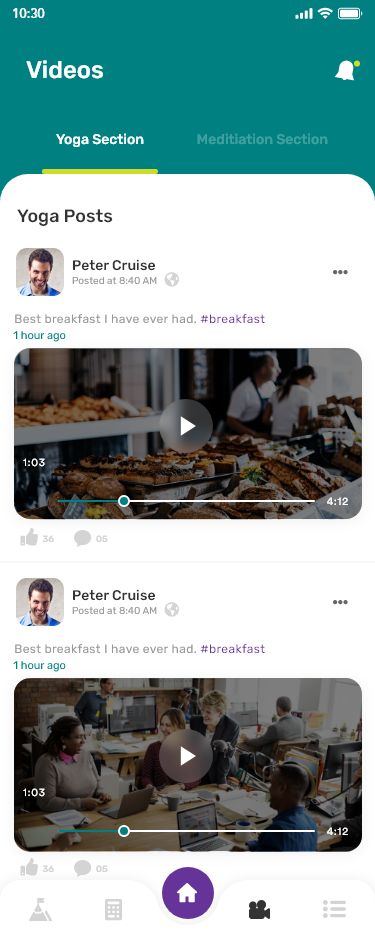Open Peter Cruise's name on second post

click(114, 595)
